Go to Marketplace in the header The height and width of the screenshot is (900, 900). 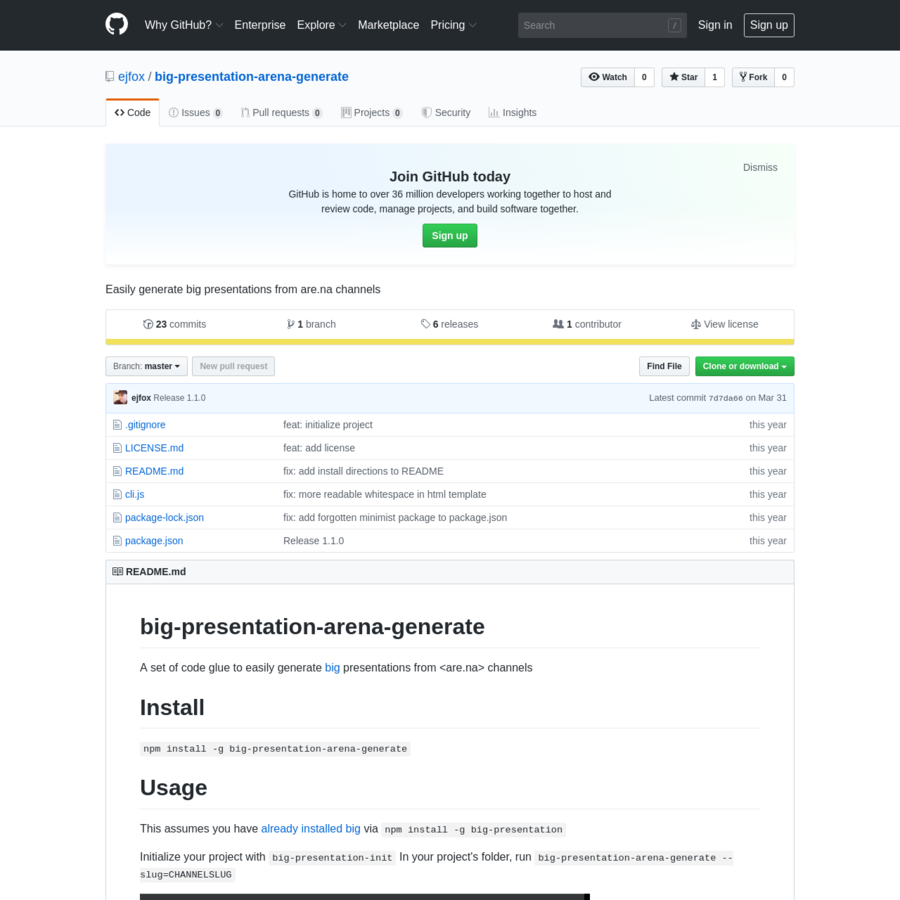(x=389, y=25)
